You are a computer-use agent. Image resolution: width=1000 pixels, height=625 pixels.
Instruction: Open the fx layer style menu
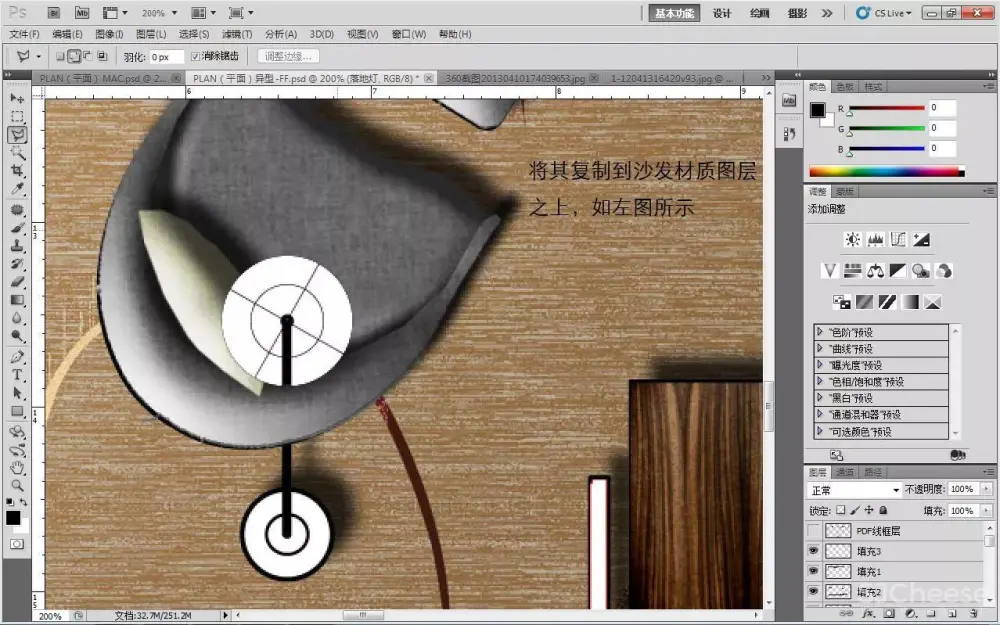click(x=867, y=614)
